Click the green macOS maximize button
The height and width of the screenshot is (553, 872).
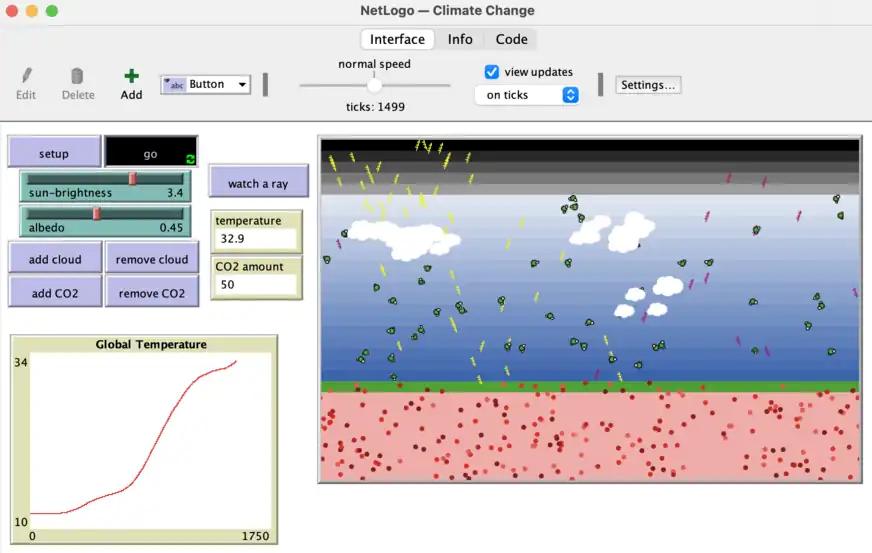(x=52, y=11)
